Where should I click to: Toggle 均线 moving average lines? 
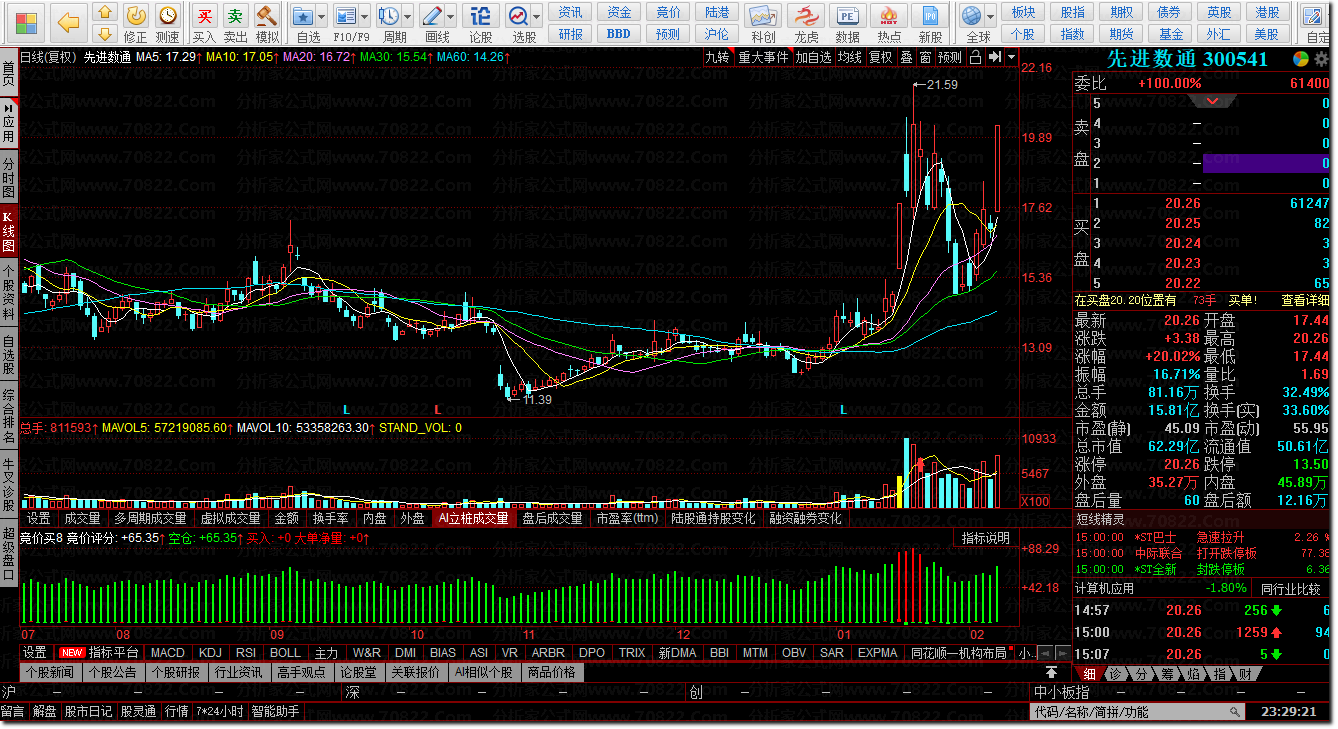(849, 57)
